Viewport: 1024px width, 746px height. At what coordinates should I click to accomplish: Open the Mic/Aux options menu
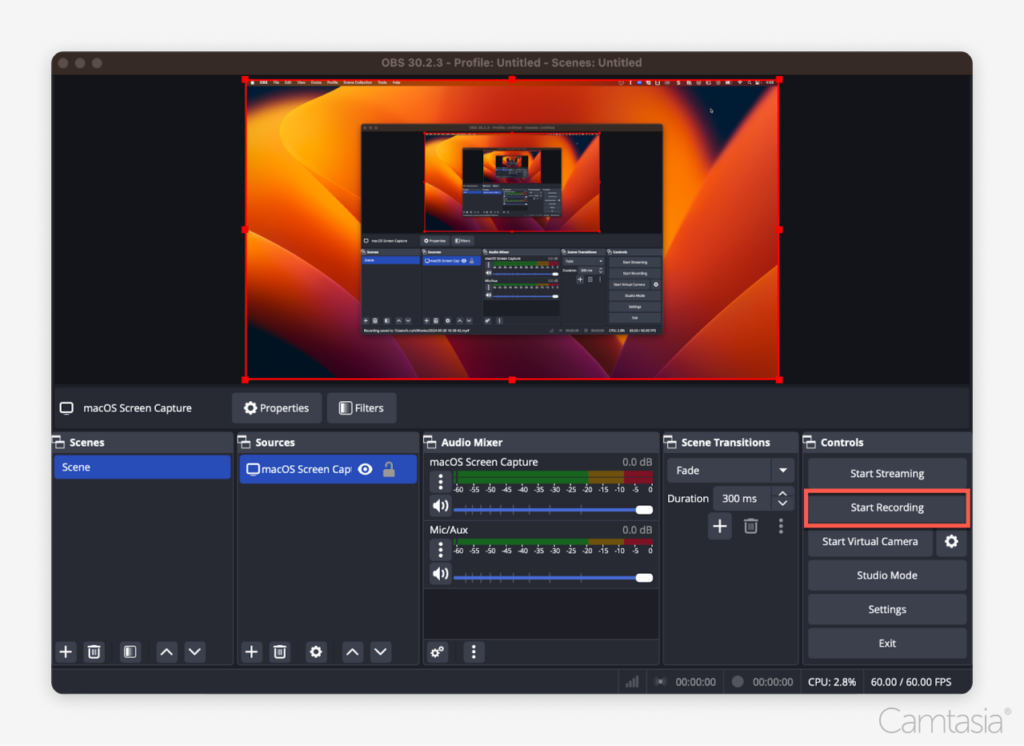point(440,549)
